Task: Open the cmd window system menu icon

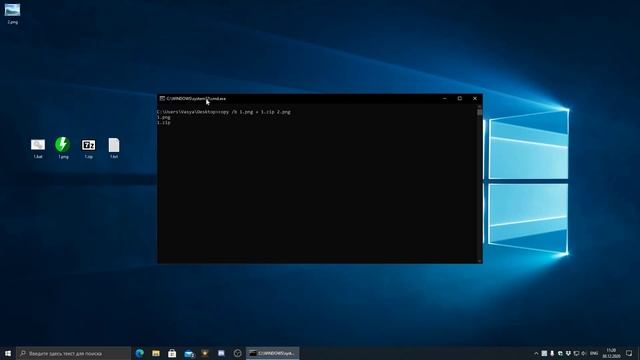Action: pyautogui.click(x=162, y=98)
